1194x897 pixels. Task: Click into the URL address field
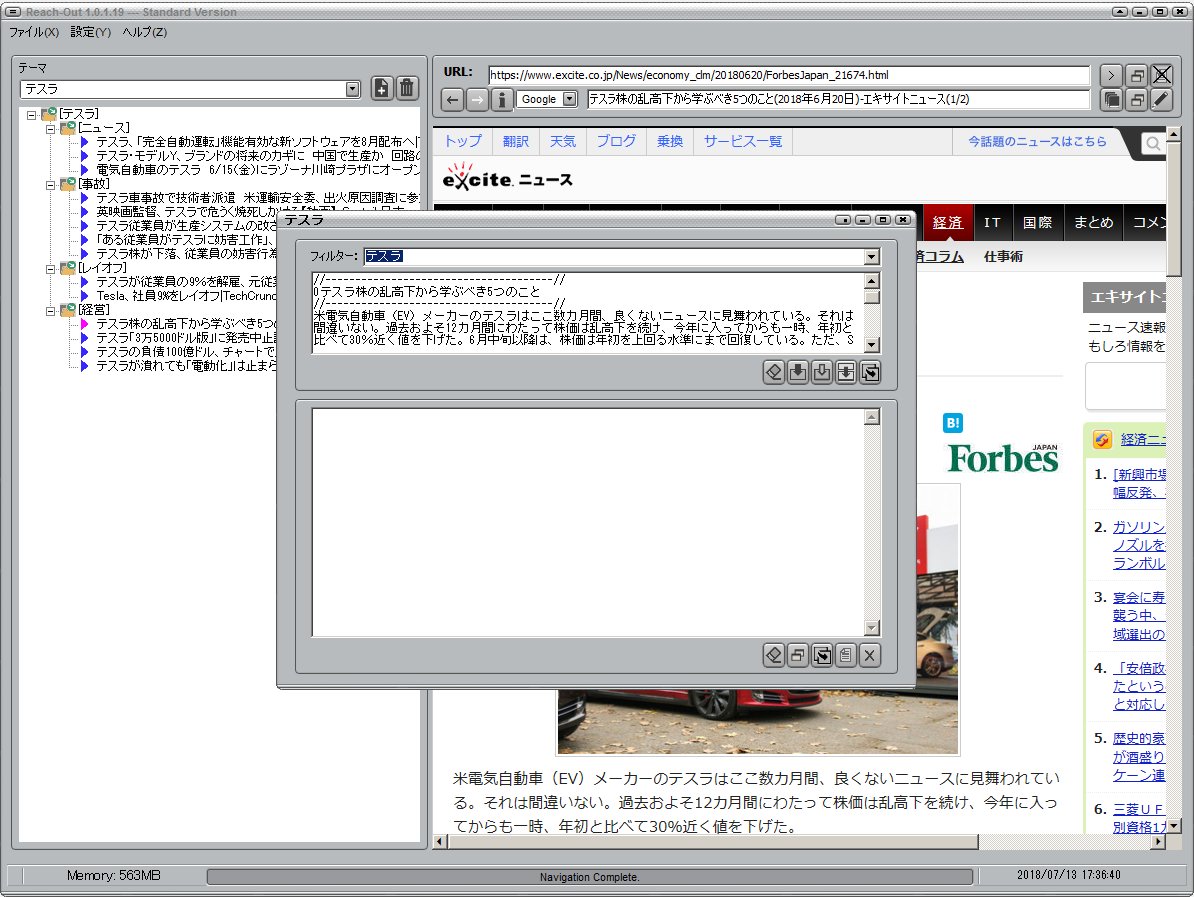[x=789, y=75]
